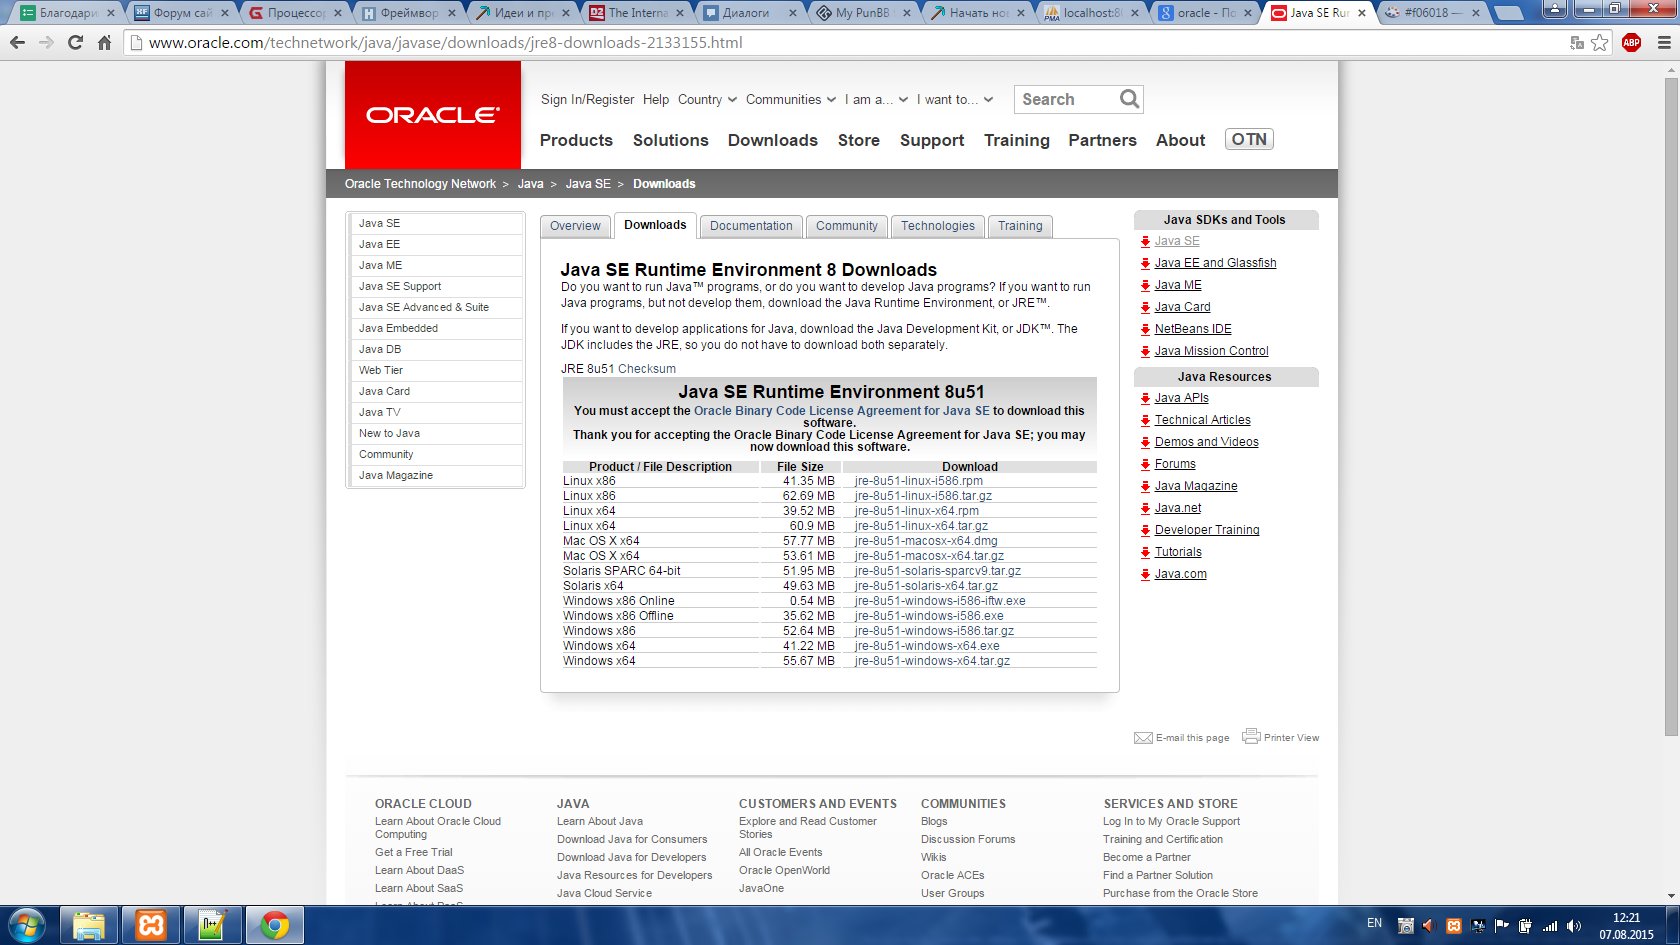Download jre-8u51-linux-x64.tar.gz
Viewport: 1680px width, 945px height.
pos(921,526)
